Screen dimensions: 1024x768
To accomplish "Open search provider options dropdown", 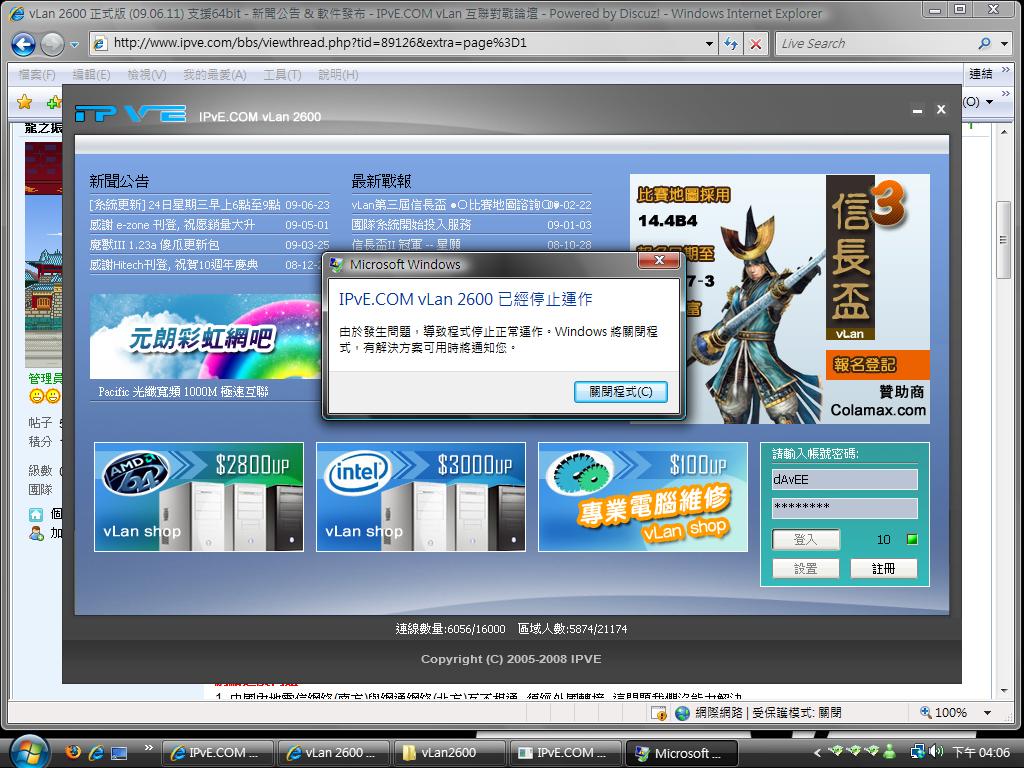I will (x=1004, y=44).
